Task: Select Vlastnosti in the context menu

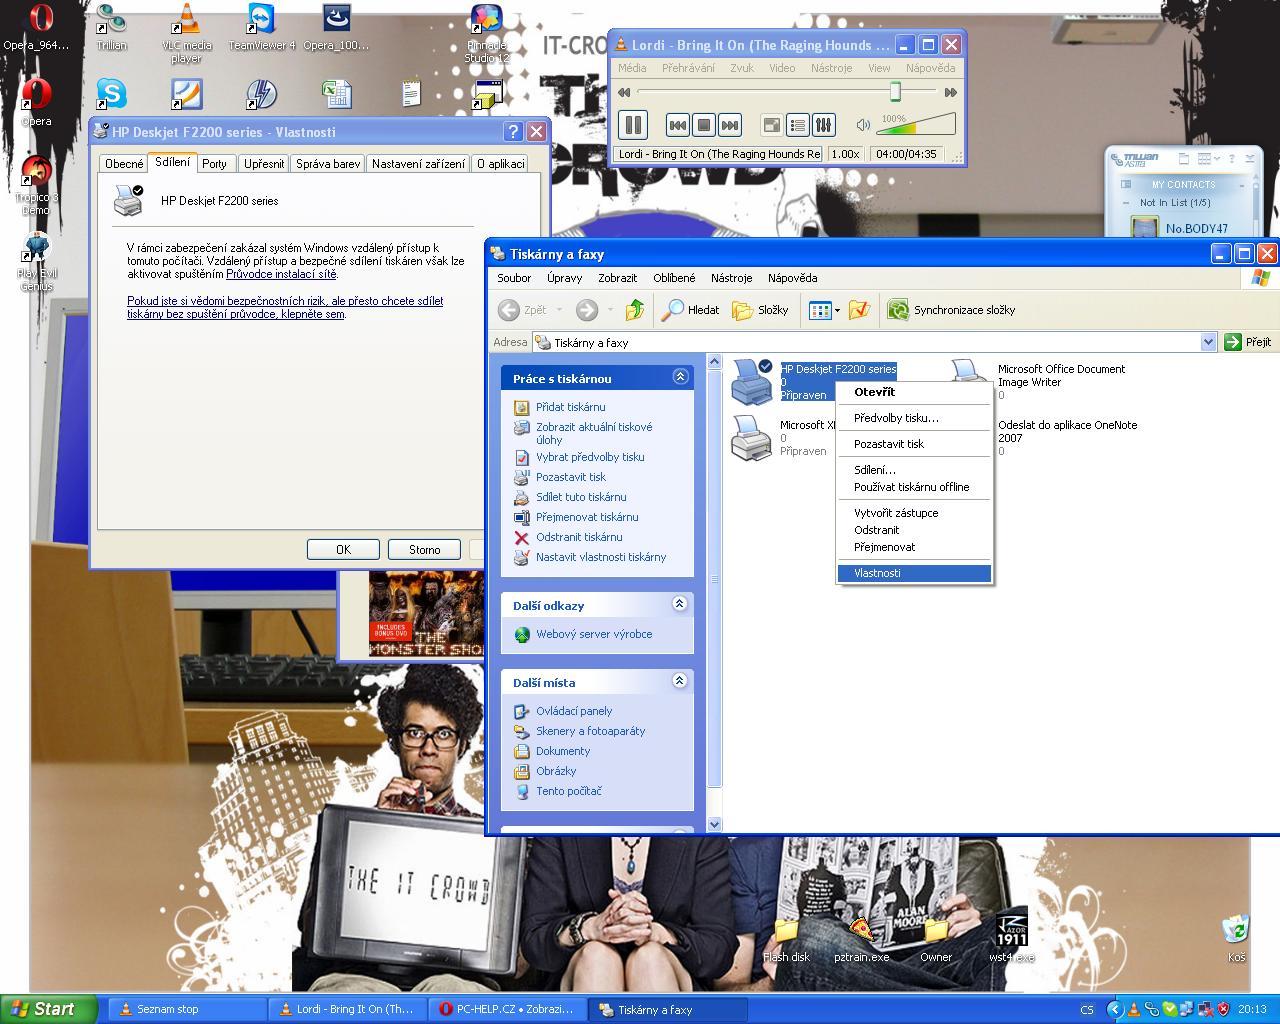Action: point(877,573)
